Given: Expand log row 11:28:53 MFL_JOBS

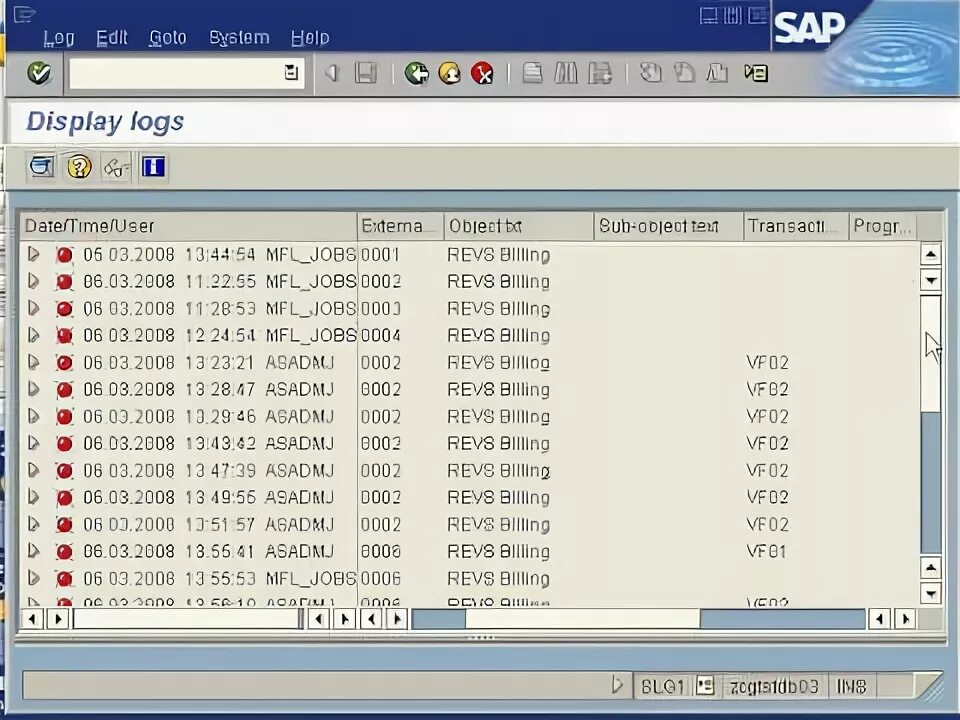Looking at the screenshot, I should pos(34,308).
